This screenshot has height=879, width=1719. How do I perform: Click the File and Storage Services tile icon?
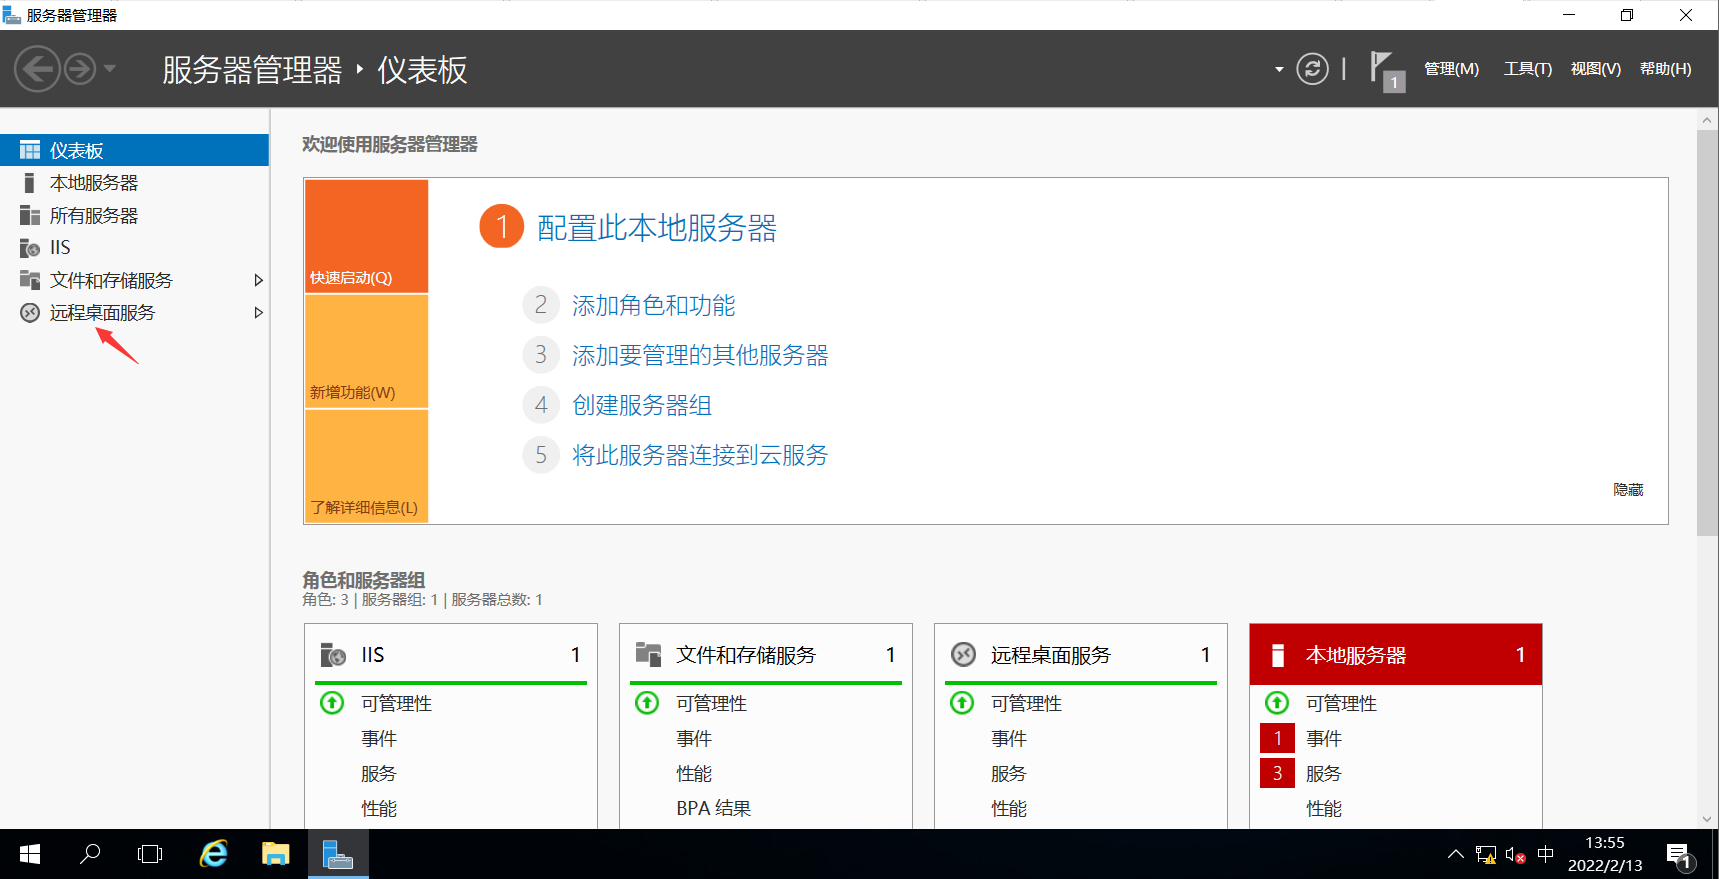[648, 655]
